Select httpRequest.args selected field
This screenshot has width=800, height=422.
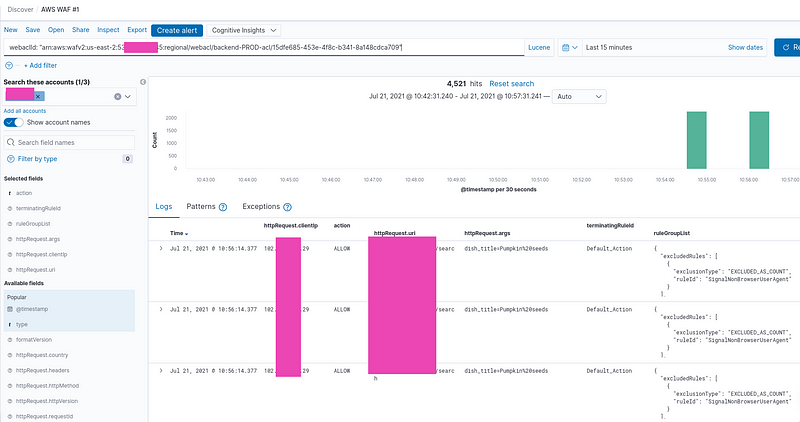click(x=37, y=239)
